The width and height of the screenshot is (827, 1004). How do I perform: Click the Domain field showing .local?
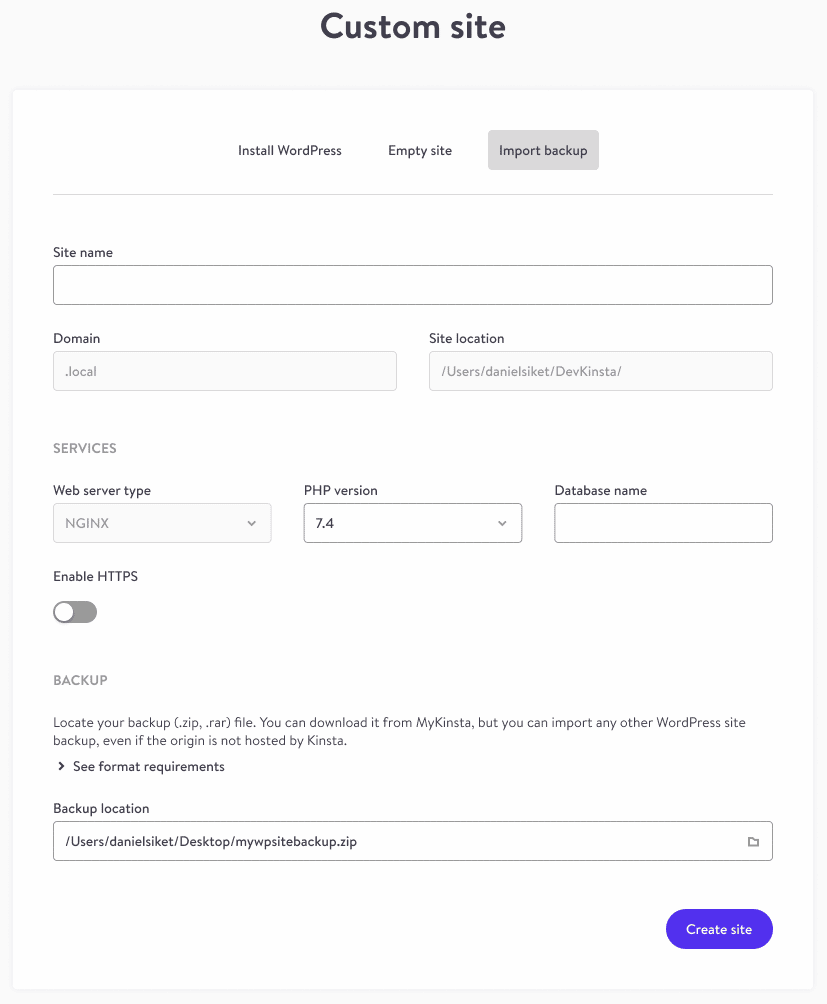point(224,370)
